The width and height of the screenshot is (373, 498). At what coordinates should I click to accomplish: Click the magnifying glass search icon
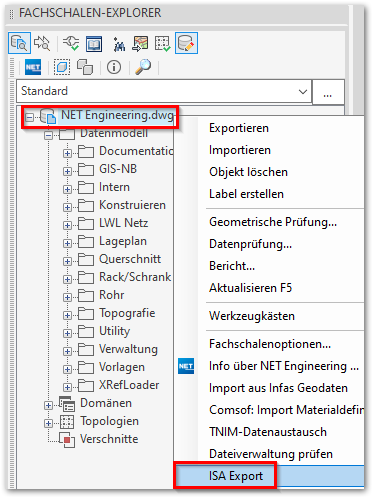[143, 67]
